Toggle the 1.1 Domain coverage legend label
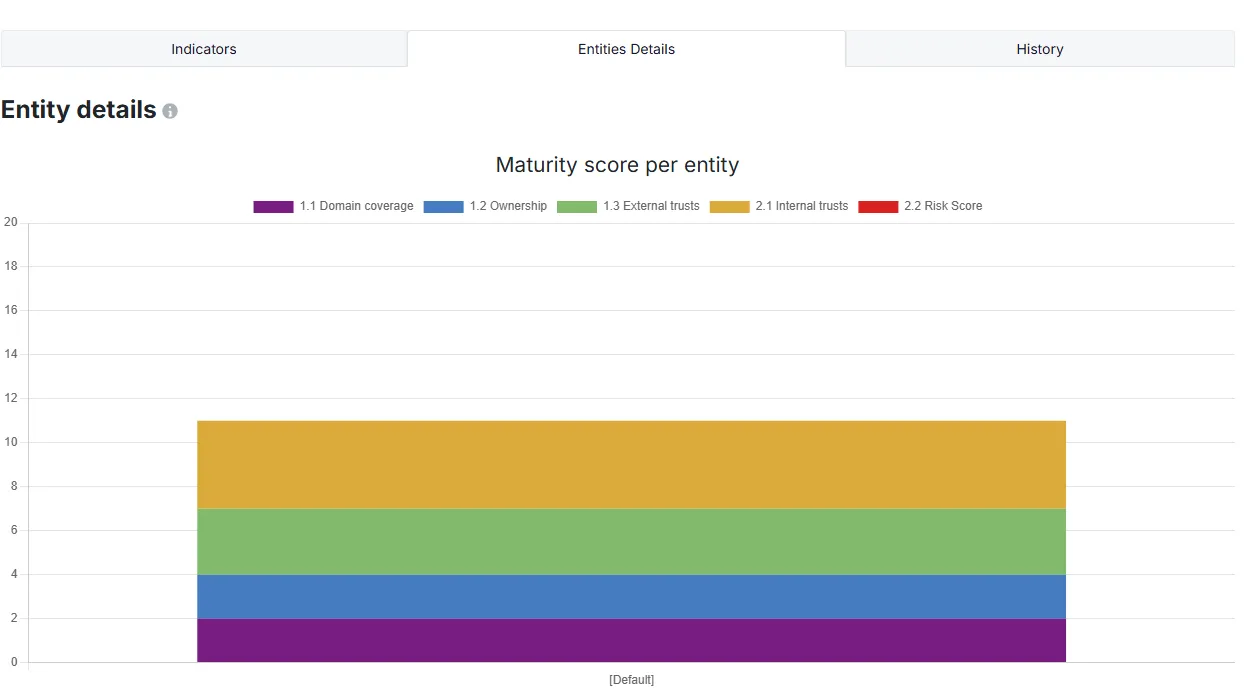Viewport: 1250px width, 700px height. point(356,206)
